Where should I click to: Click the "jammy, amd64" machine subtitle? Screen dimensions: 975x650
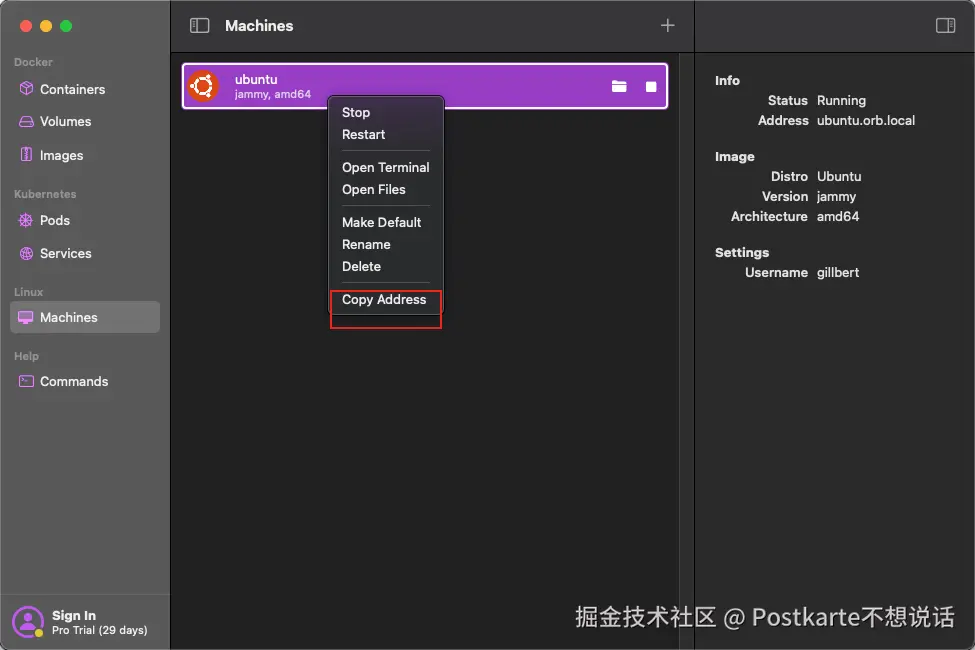(272, 95)
